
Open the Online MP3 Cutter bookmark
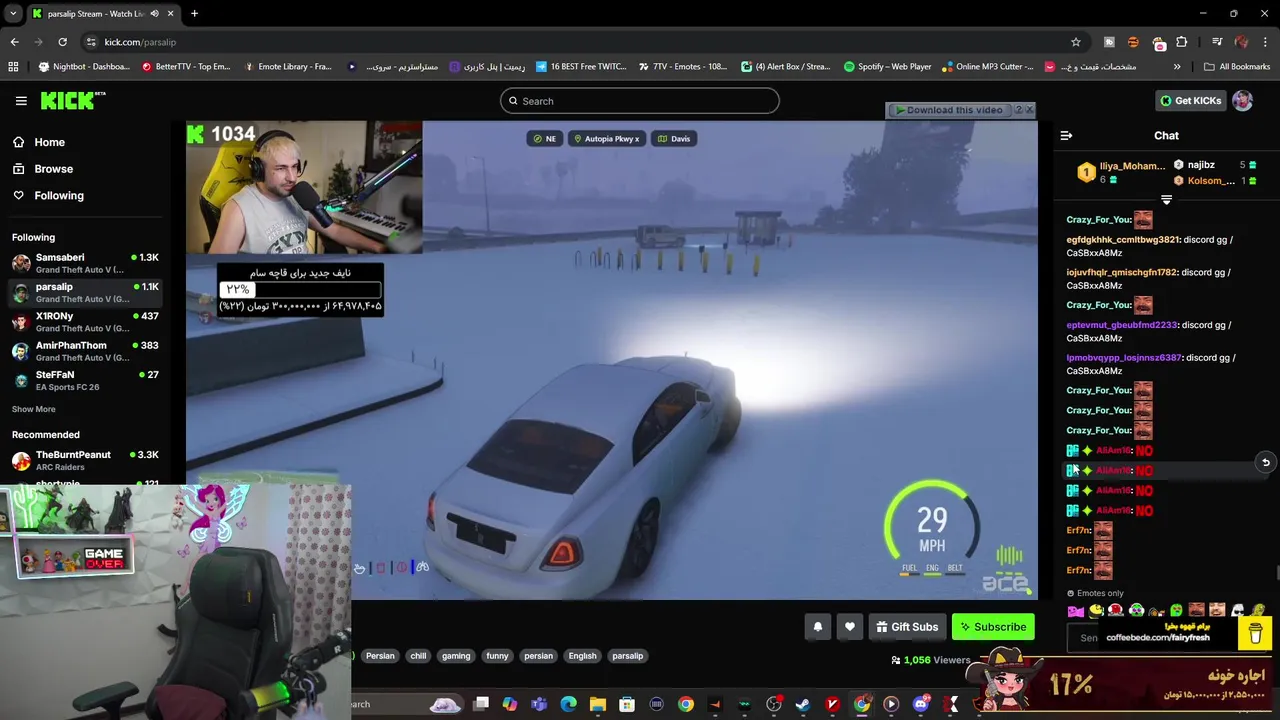(987, 67)
